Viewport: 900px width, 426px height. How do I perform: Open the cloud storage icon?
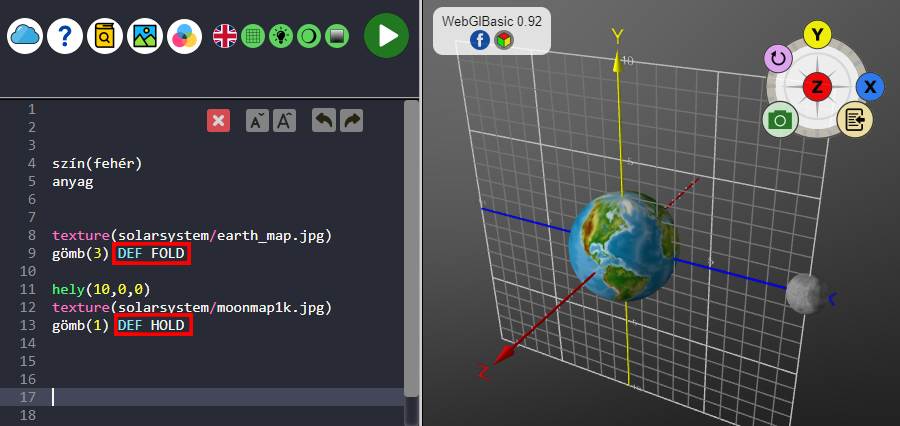click(x=25, y=36)
